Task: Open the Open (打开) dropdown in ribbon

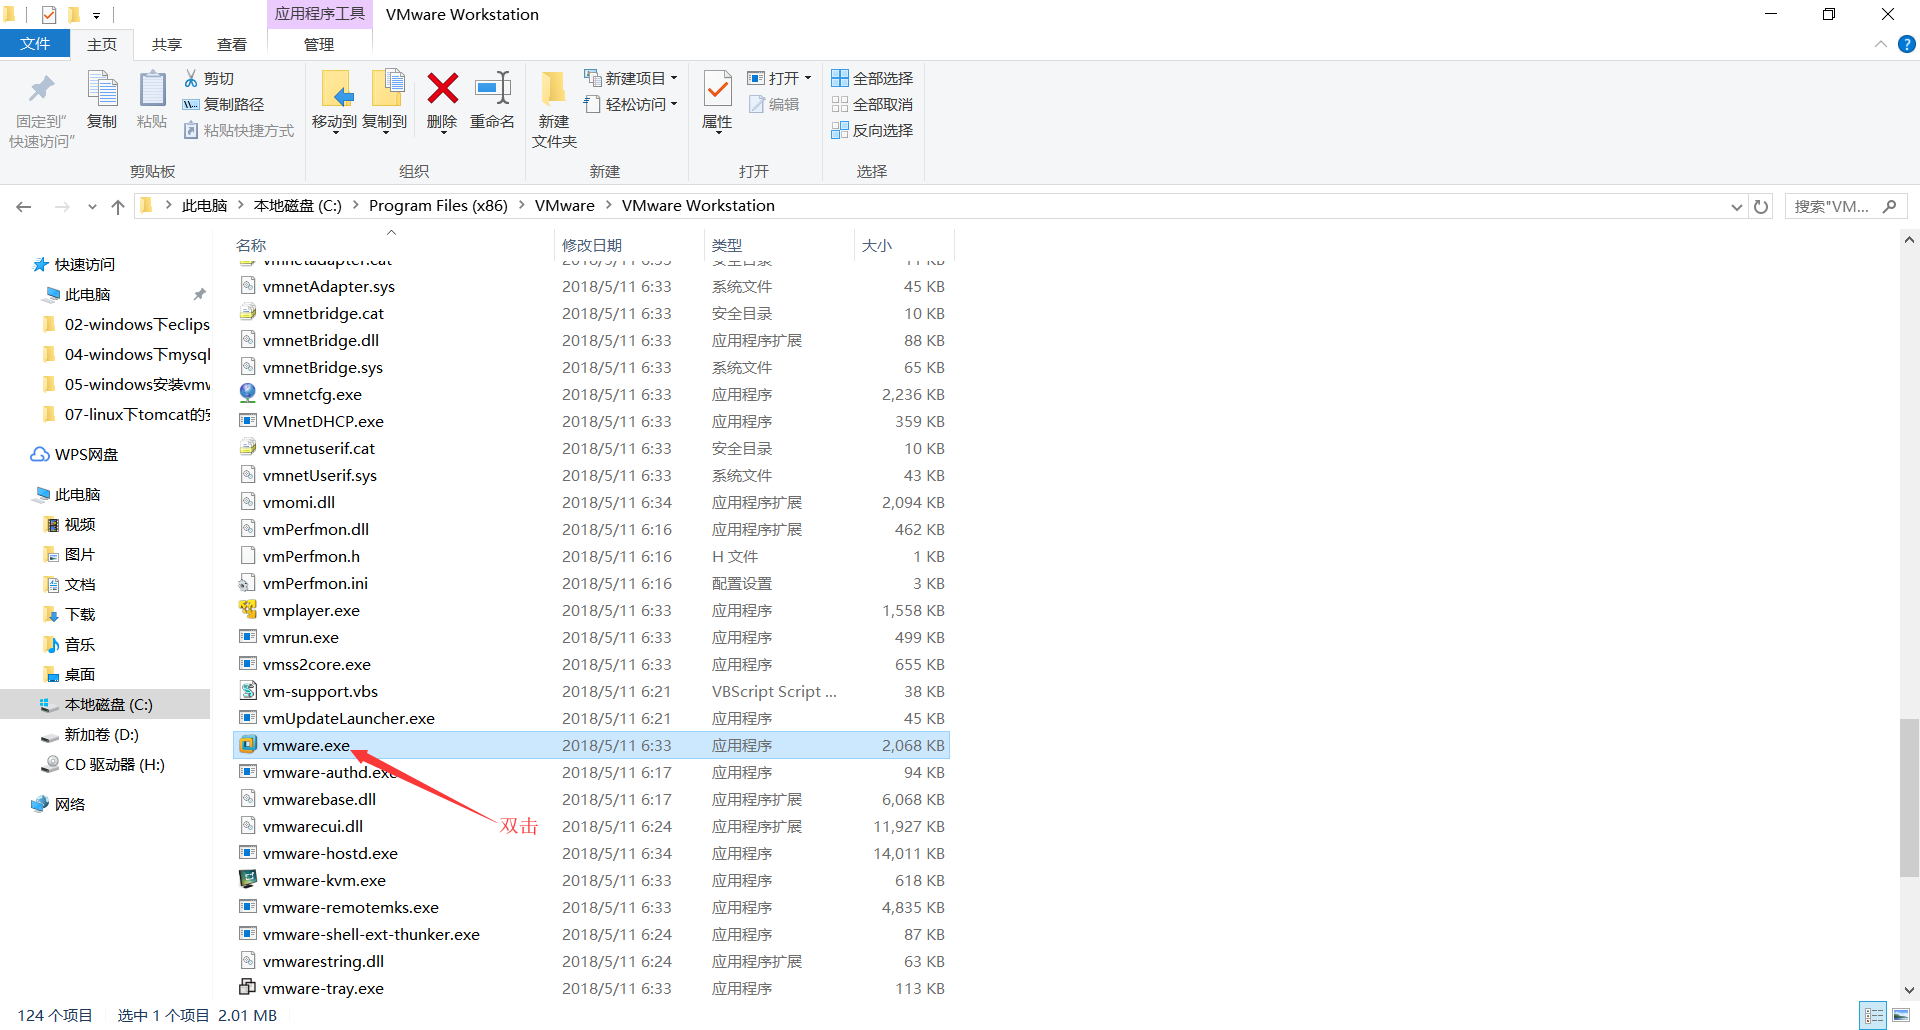Action: tap(780, 78)
